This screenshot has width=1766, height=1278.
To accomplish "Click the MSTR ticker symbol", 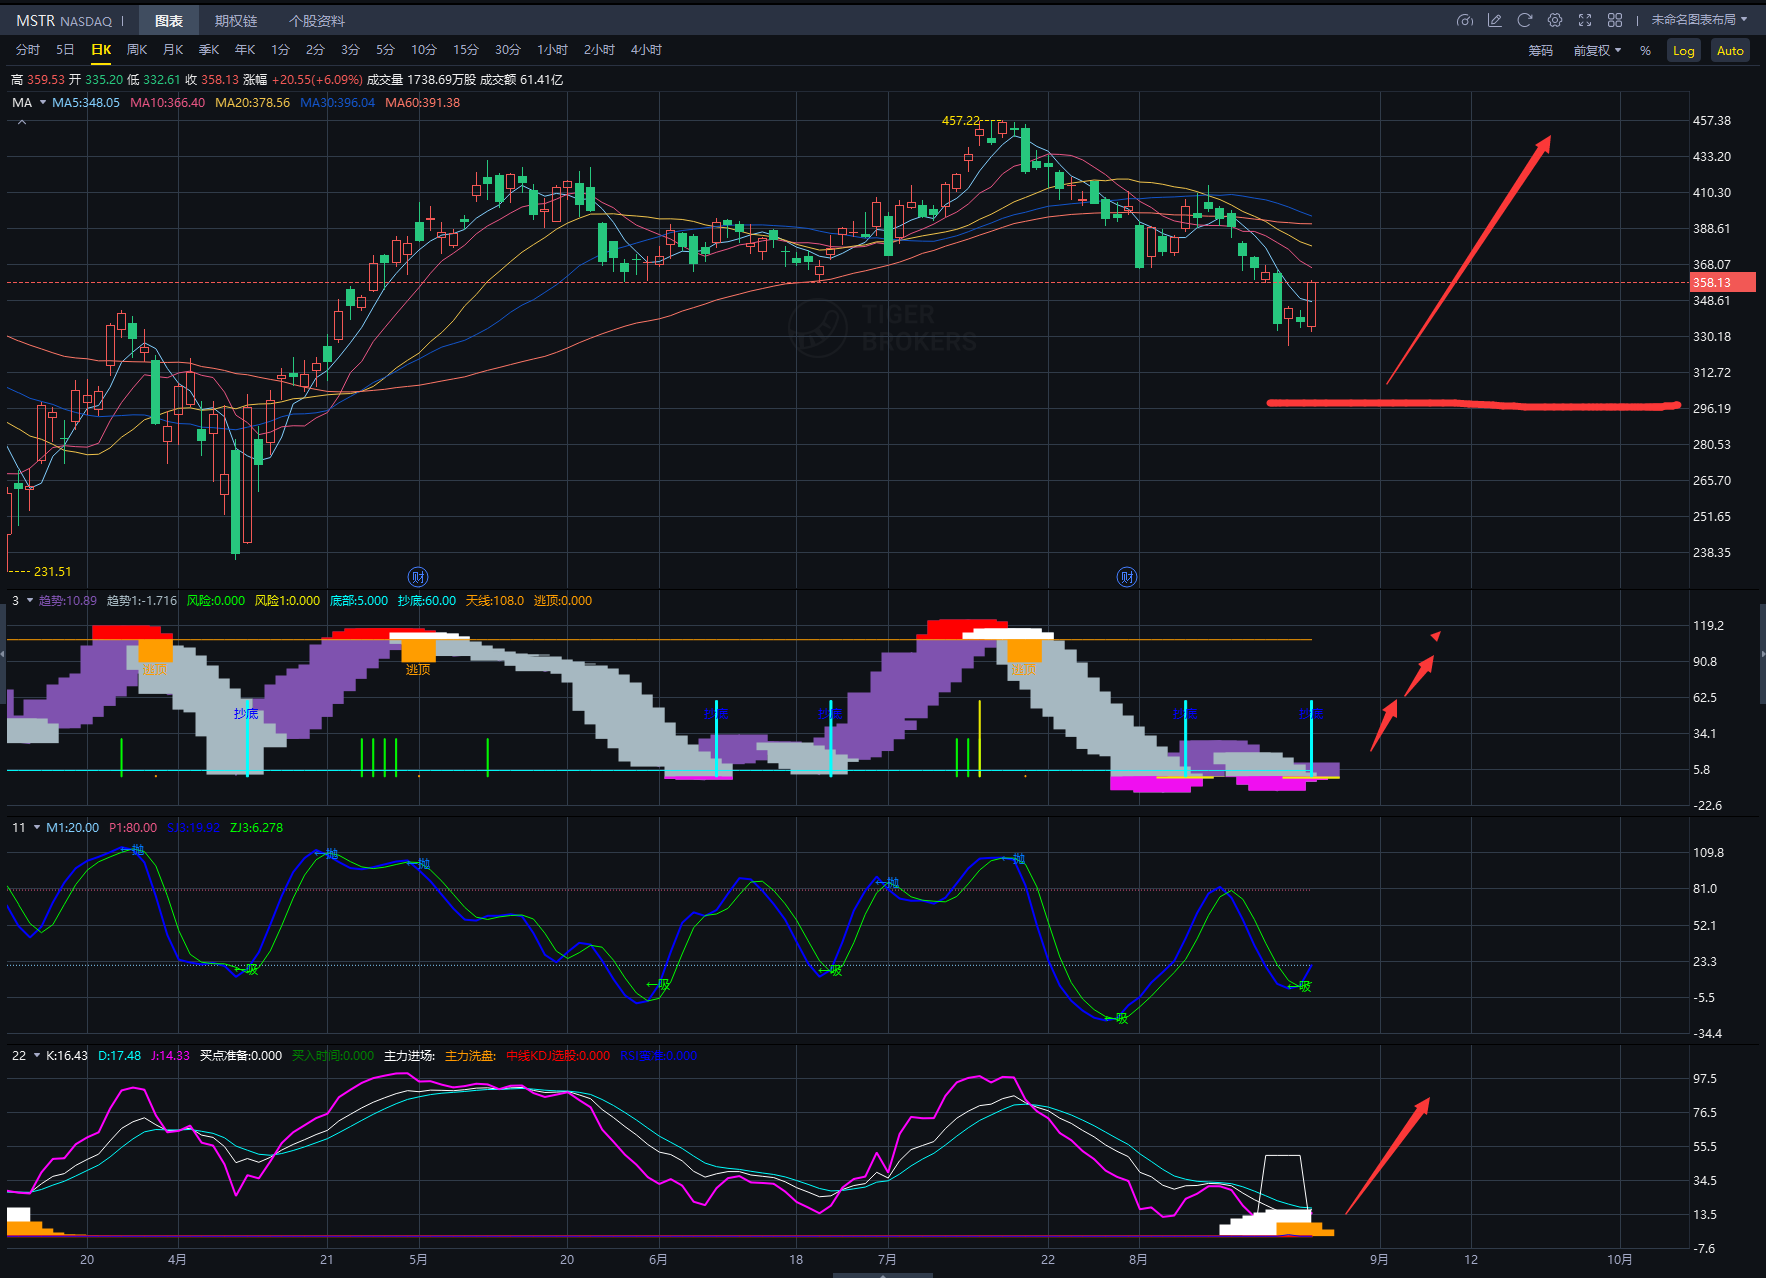I will point(35,21).
